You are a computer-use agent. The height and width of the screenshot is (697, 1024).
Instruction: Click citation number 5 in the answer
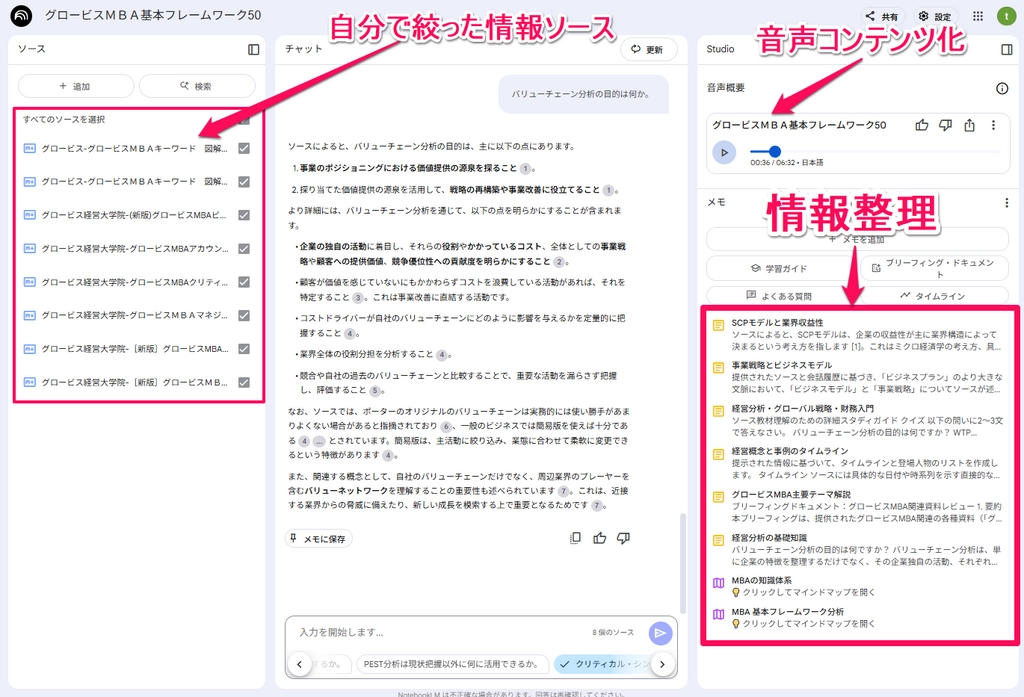[x=375, y=391]
